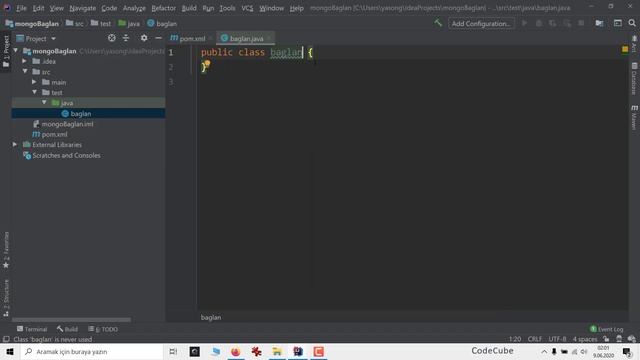Open IntelliJ IDEA from the Windows taskbar
The image size is (640, 360).
(298, 351)
